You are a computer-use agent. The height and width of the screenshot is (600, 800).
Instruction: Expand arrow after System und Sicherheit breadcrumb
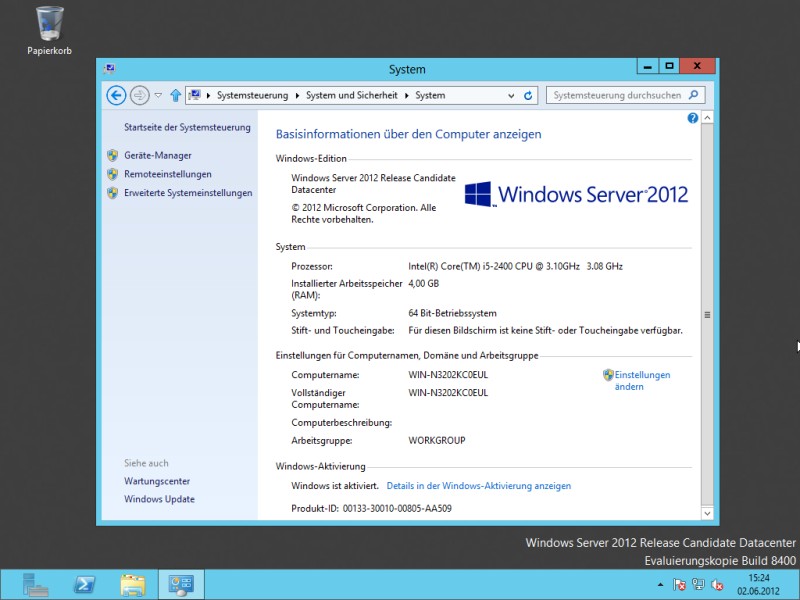[407, 95]
